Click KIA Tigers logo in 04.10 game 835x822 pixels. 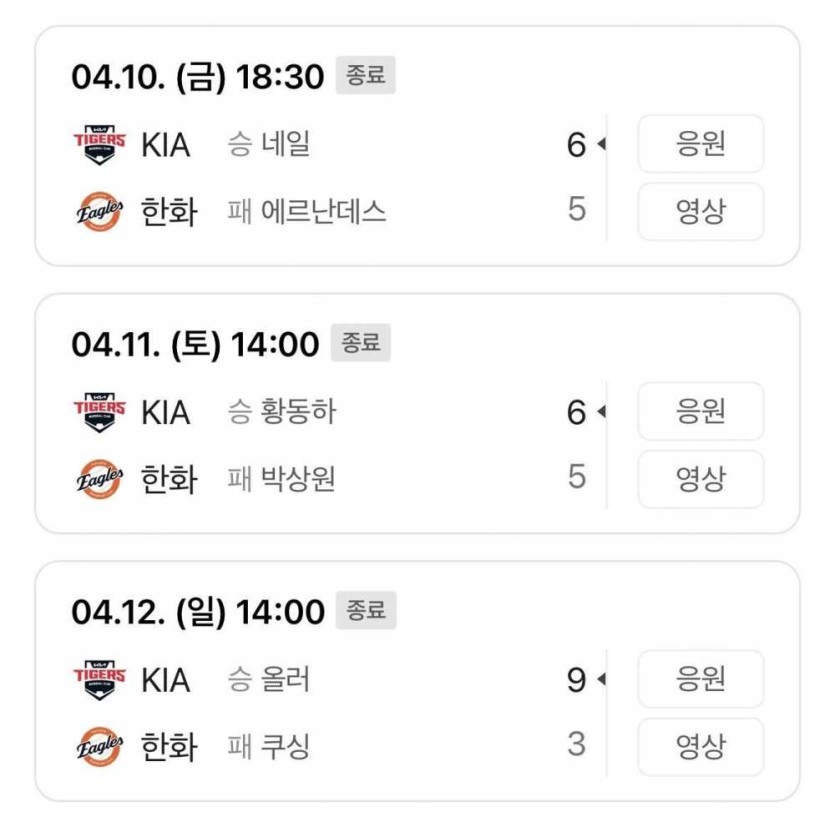point(100,144)
